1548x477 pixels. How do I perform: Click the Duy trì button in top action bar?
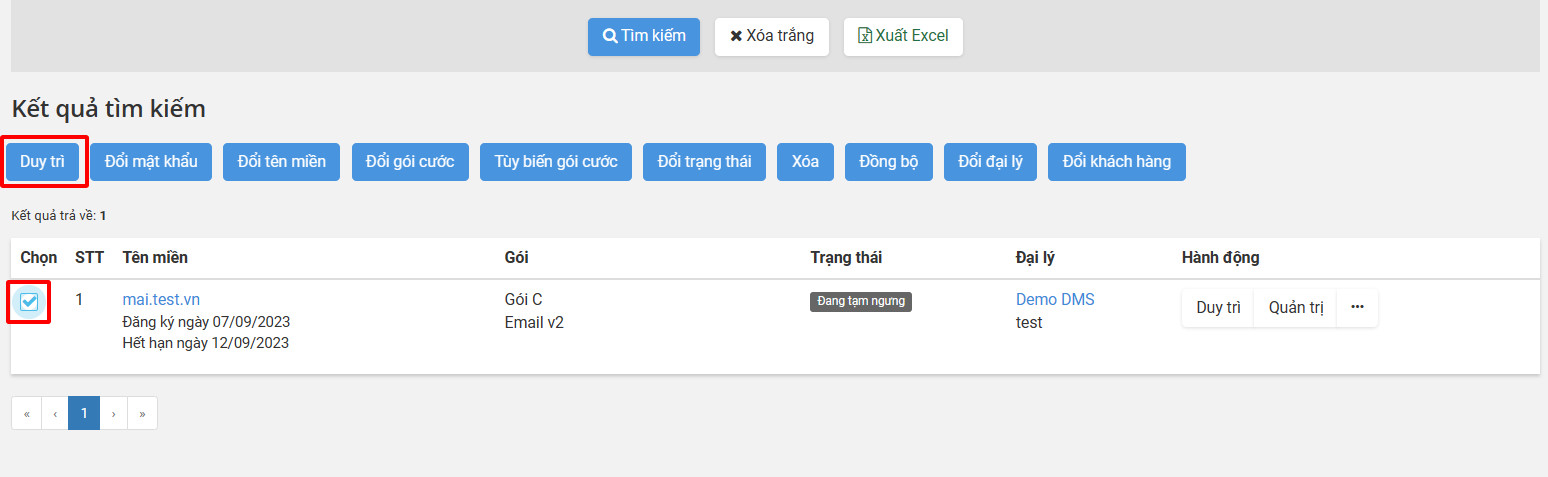tap(42, 162)
